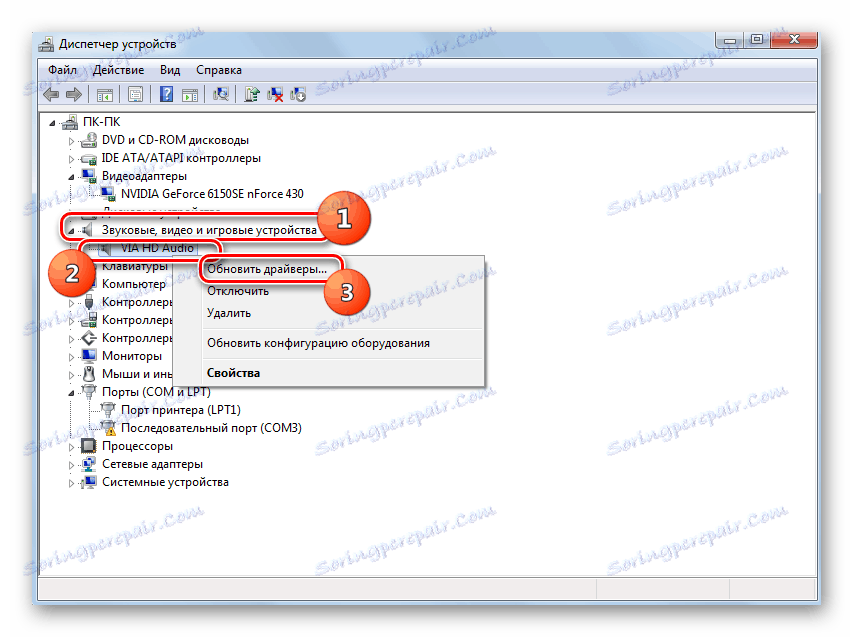Select the Сетевые адаптеры label
Viewport: 853px width, 637px height.
click(x=152, y=464)
